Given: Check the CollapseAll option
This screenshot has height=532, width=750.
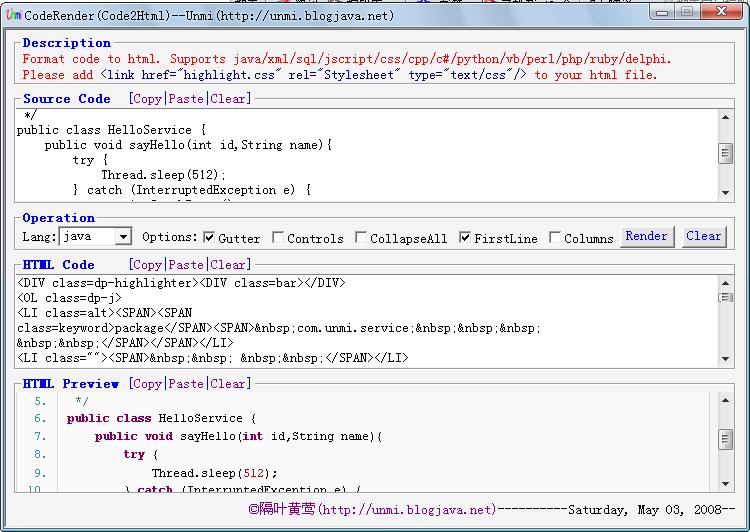Looking at the screenshot, I should (361, 238).
